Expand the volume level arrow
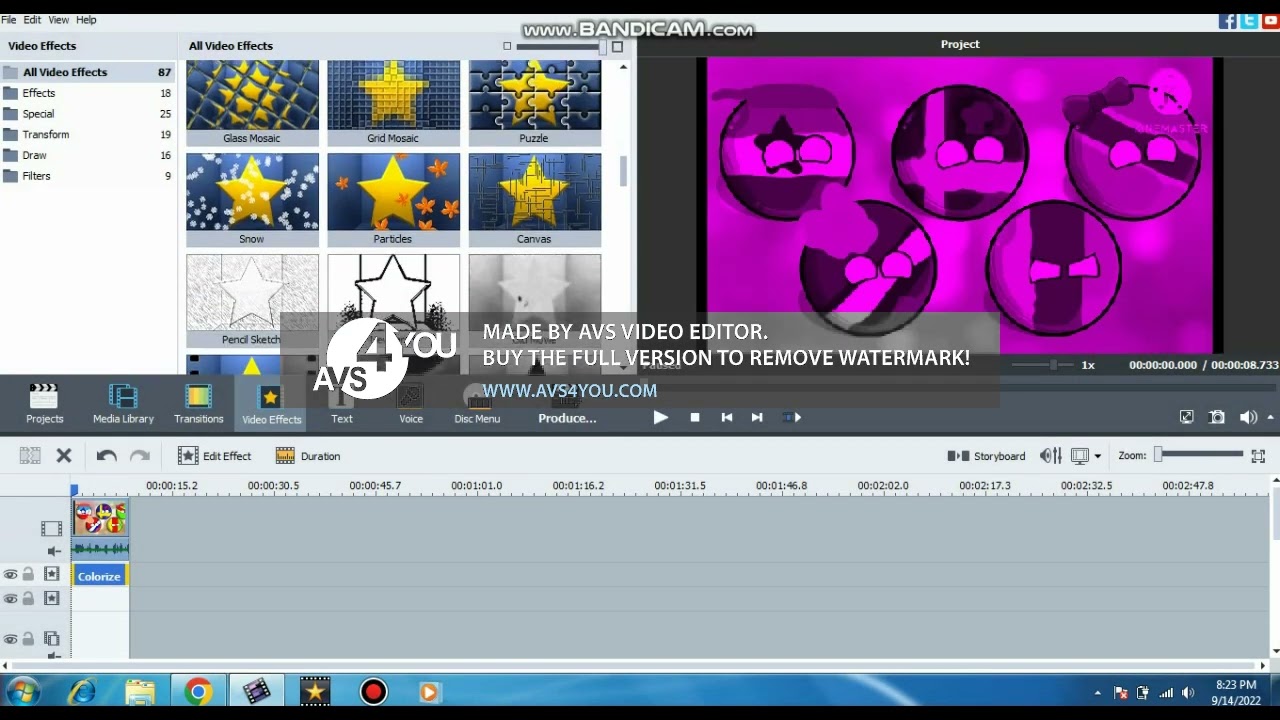This screenshot has width=1280, height=720. click(1270, 417)
